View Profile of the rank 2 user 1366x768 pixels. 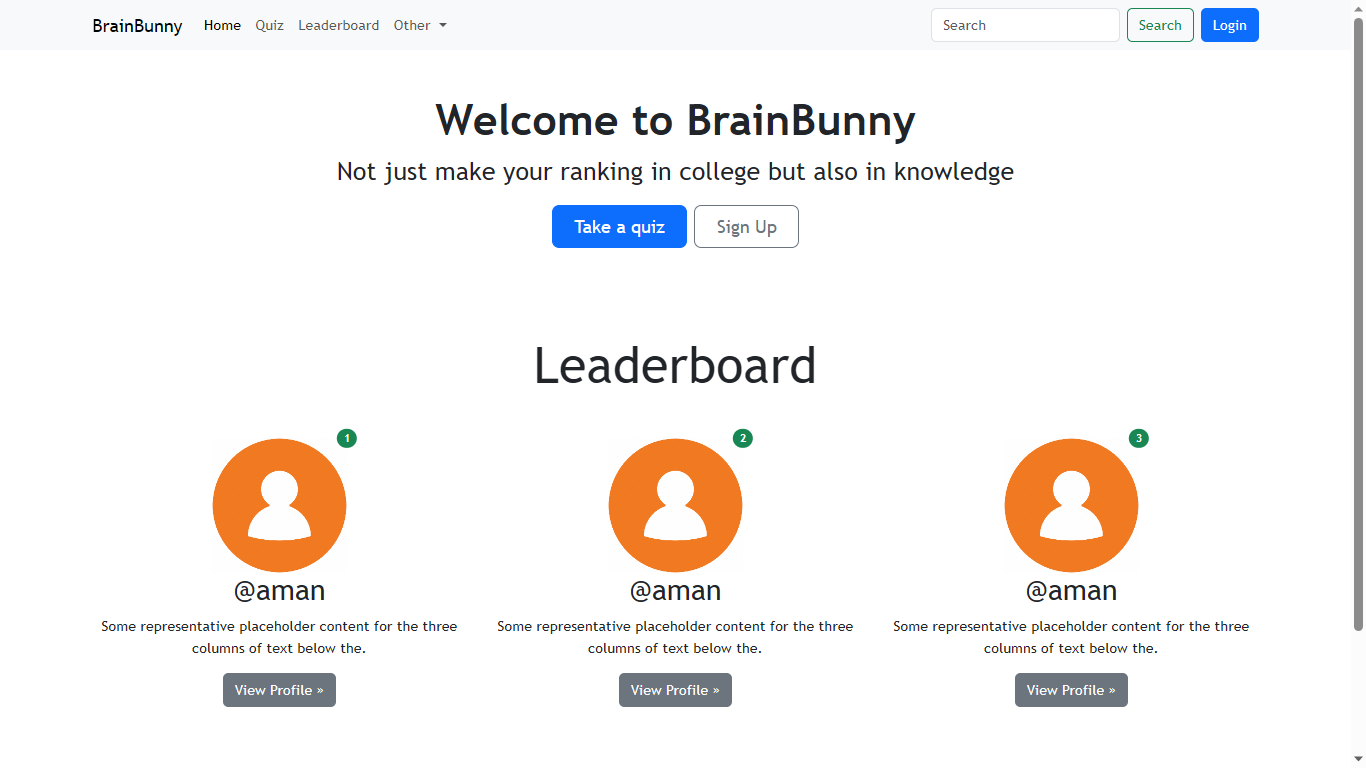[x=675, y=690]
